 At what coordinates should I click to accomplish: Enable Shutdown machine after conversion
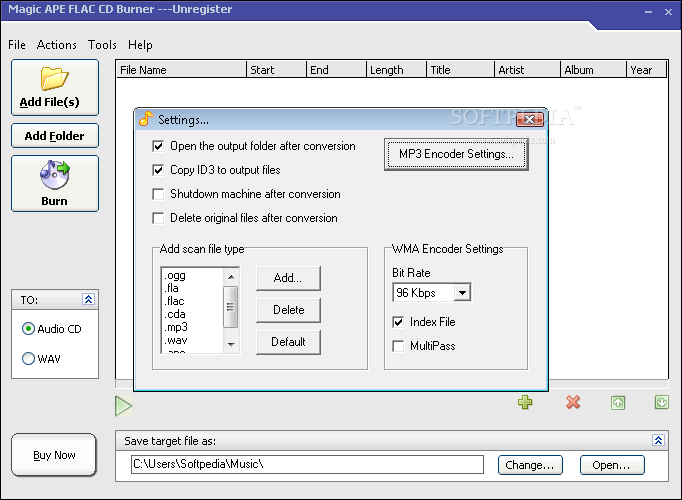point(158,194)
